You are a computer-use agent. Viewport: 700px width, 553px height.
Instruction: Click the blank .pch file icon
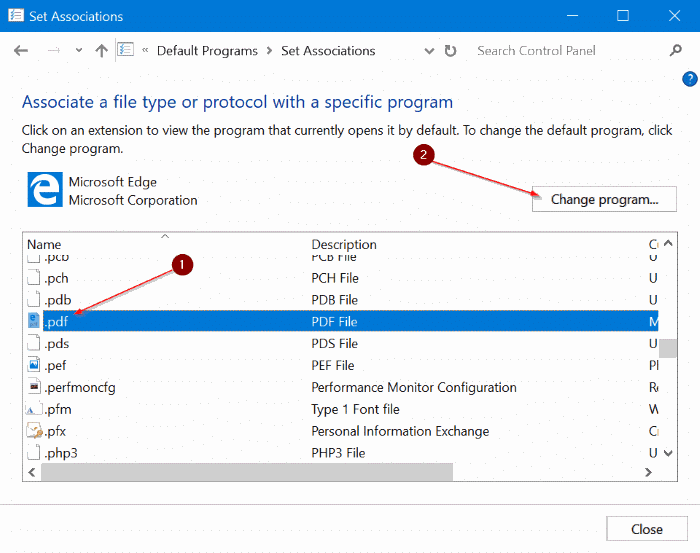pos(33,277)
